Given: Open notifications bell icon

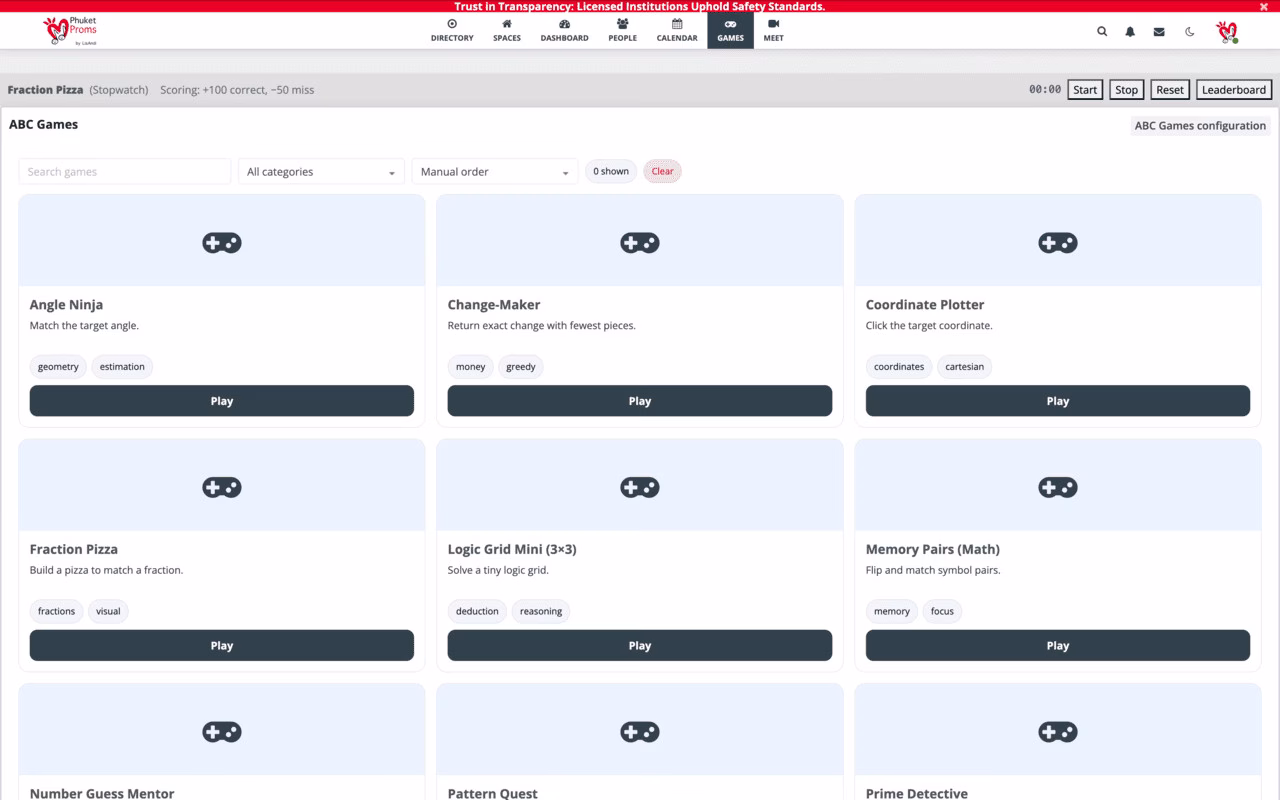Looking at the screenshot, I should [x=1130, y=31].
